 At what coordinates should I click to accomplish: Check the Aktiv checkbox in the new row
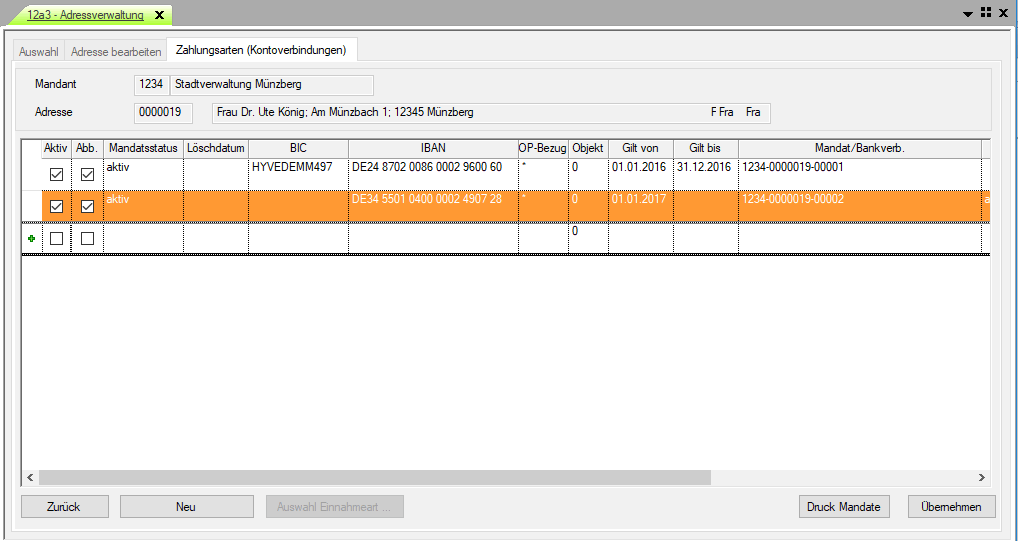57,239
